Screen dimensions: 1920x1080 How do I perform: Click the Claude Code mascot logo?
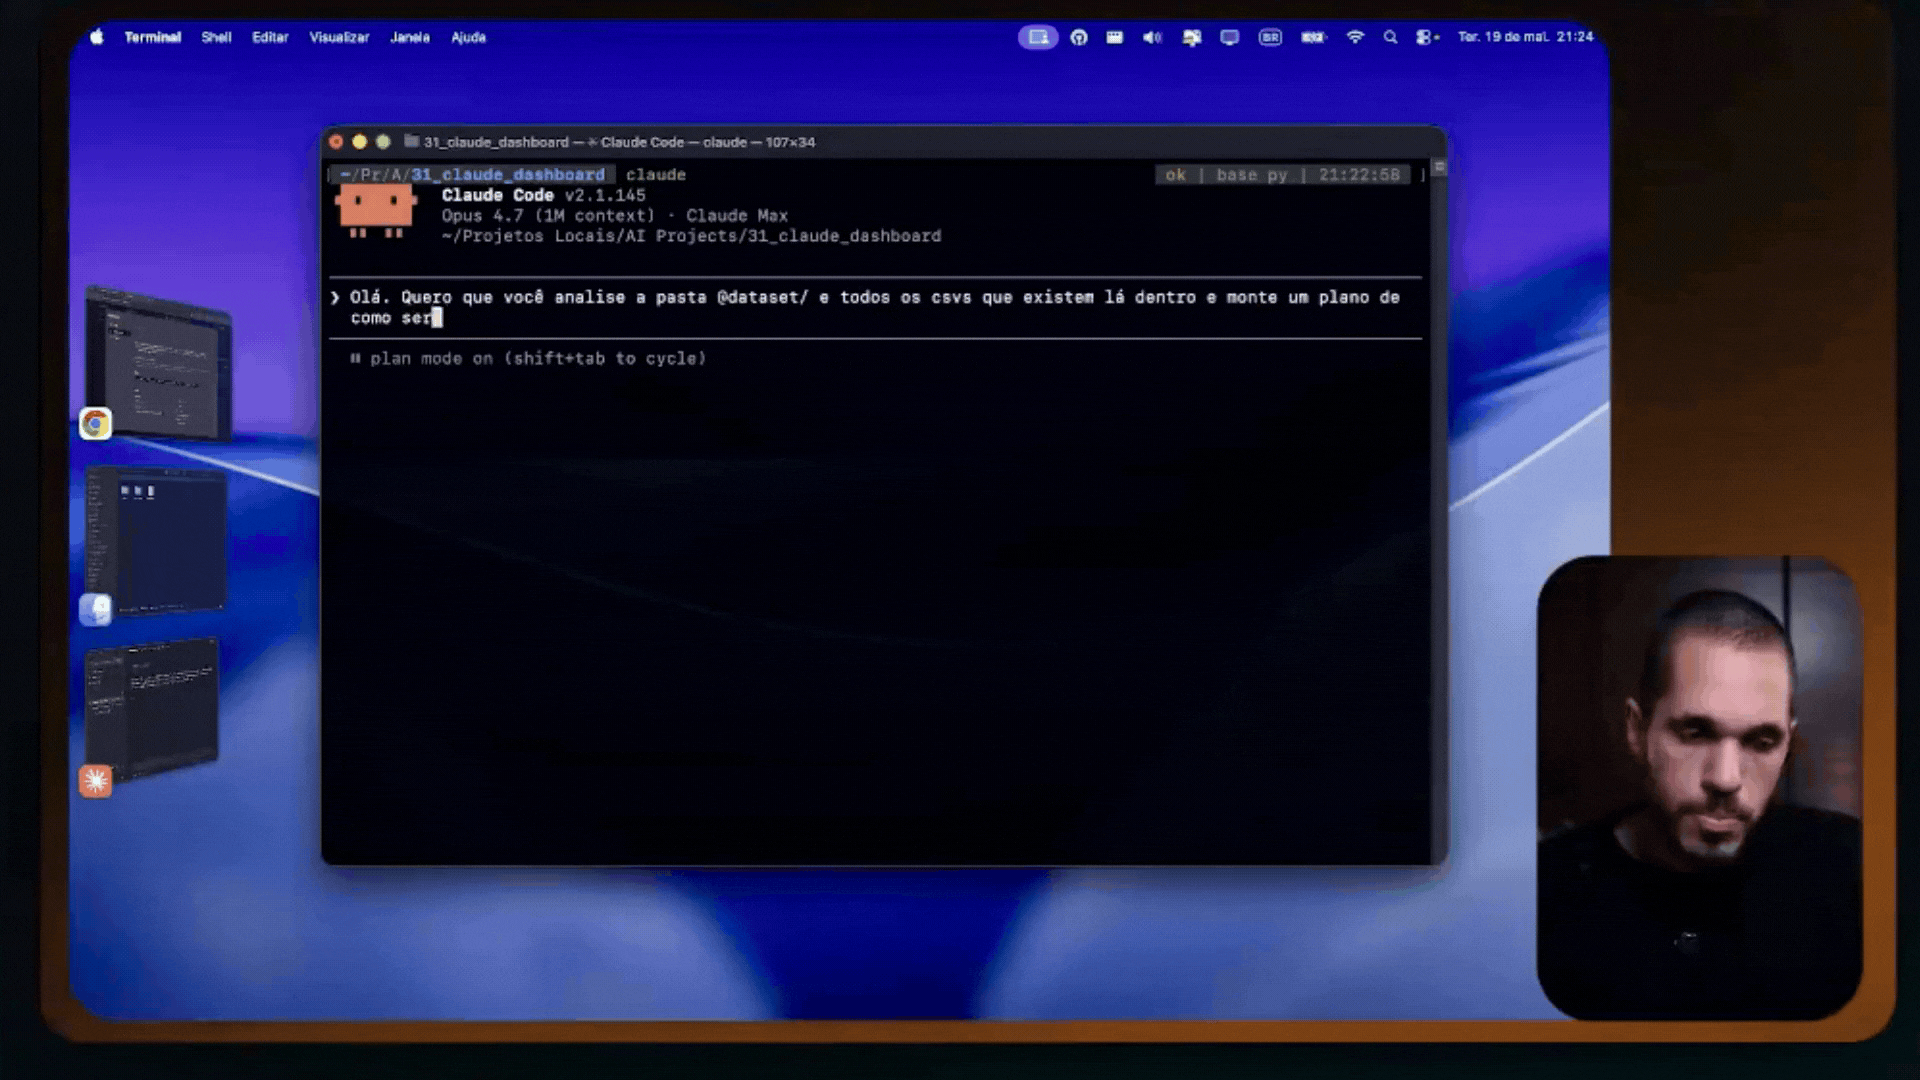pos(376,210)
